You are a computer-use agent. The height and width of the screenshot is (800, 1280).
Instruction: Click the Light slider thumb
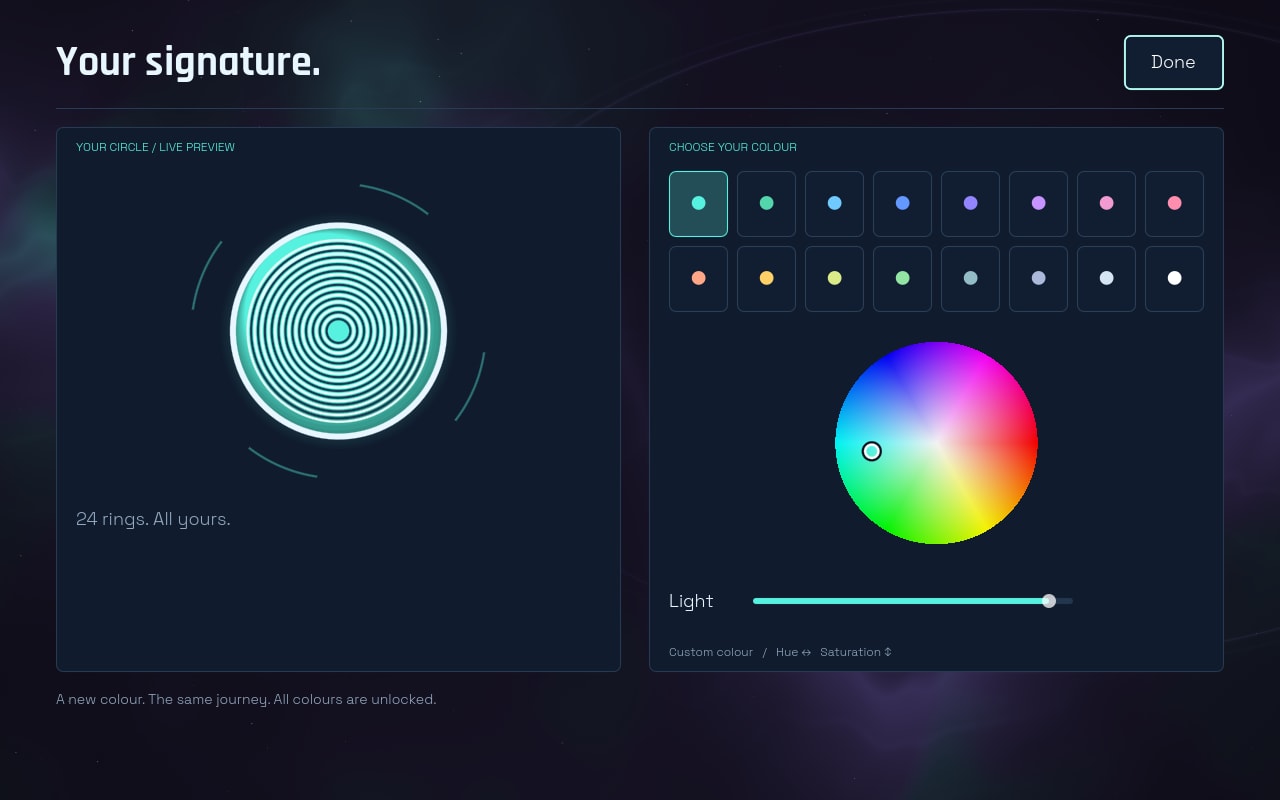(x=1049, y=601)
